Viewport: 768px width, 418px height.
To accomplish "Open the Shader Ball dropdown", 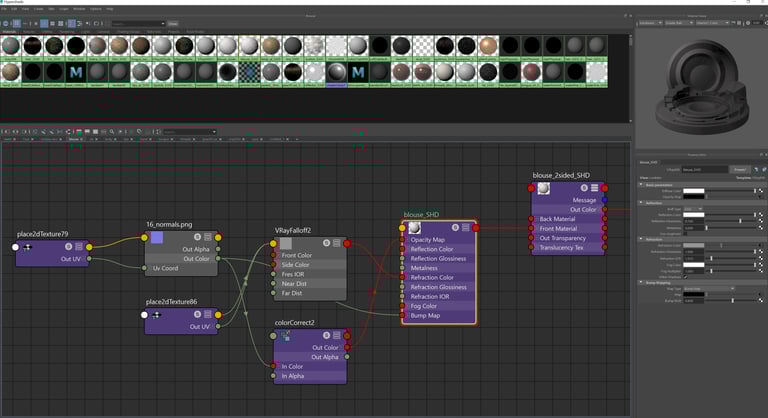I will [679, 23].
